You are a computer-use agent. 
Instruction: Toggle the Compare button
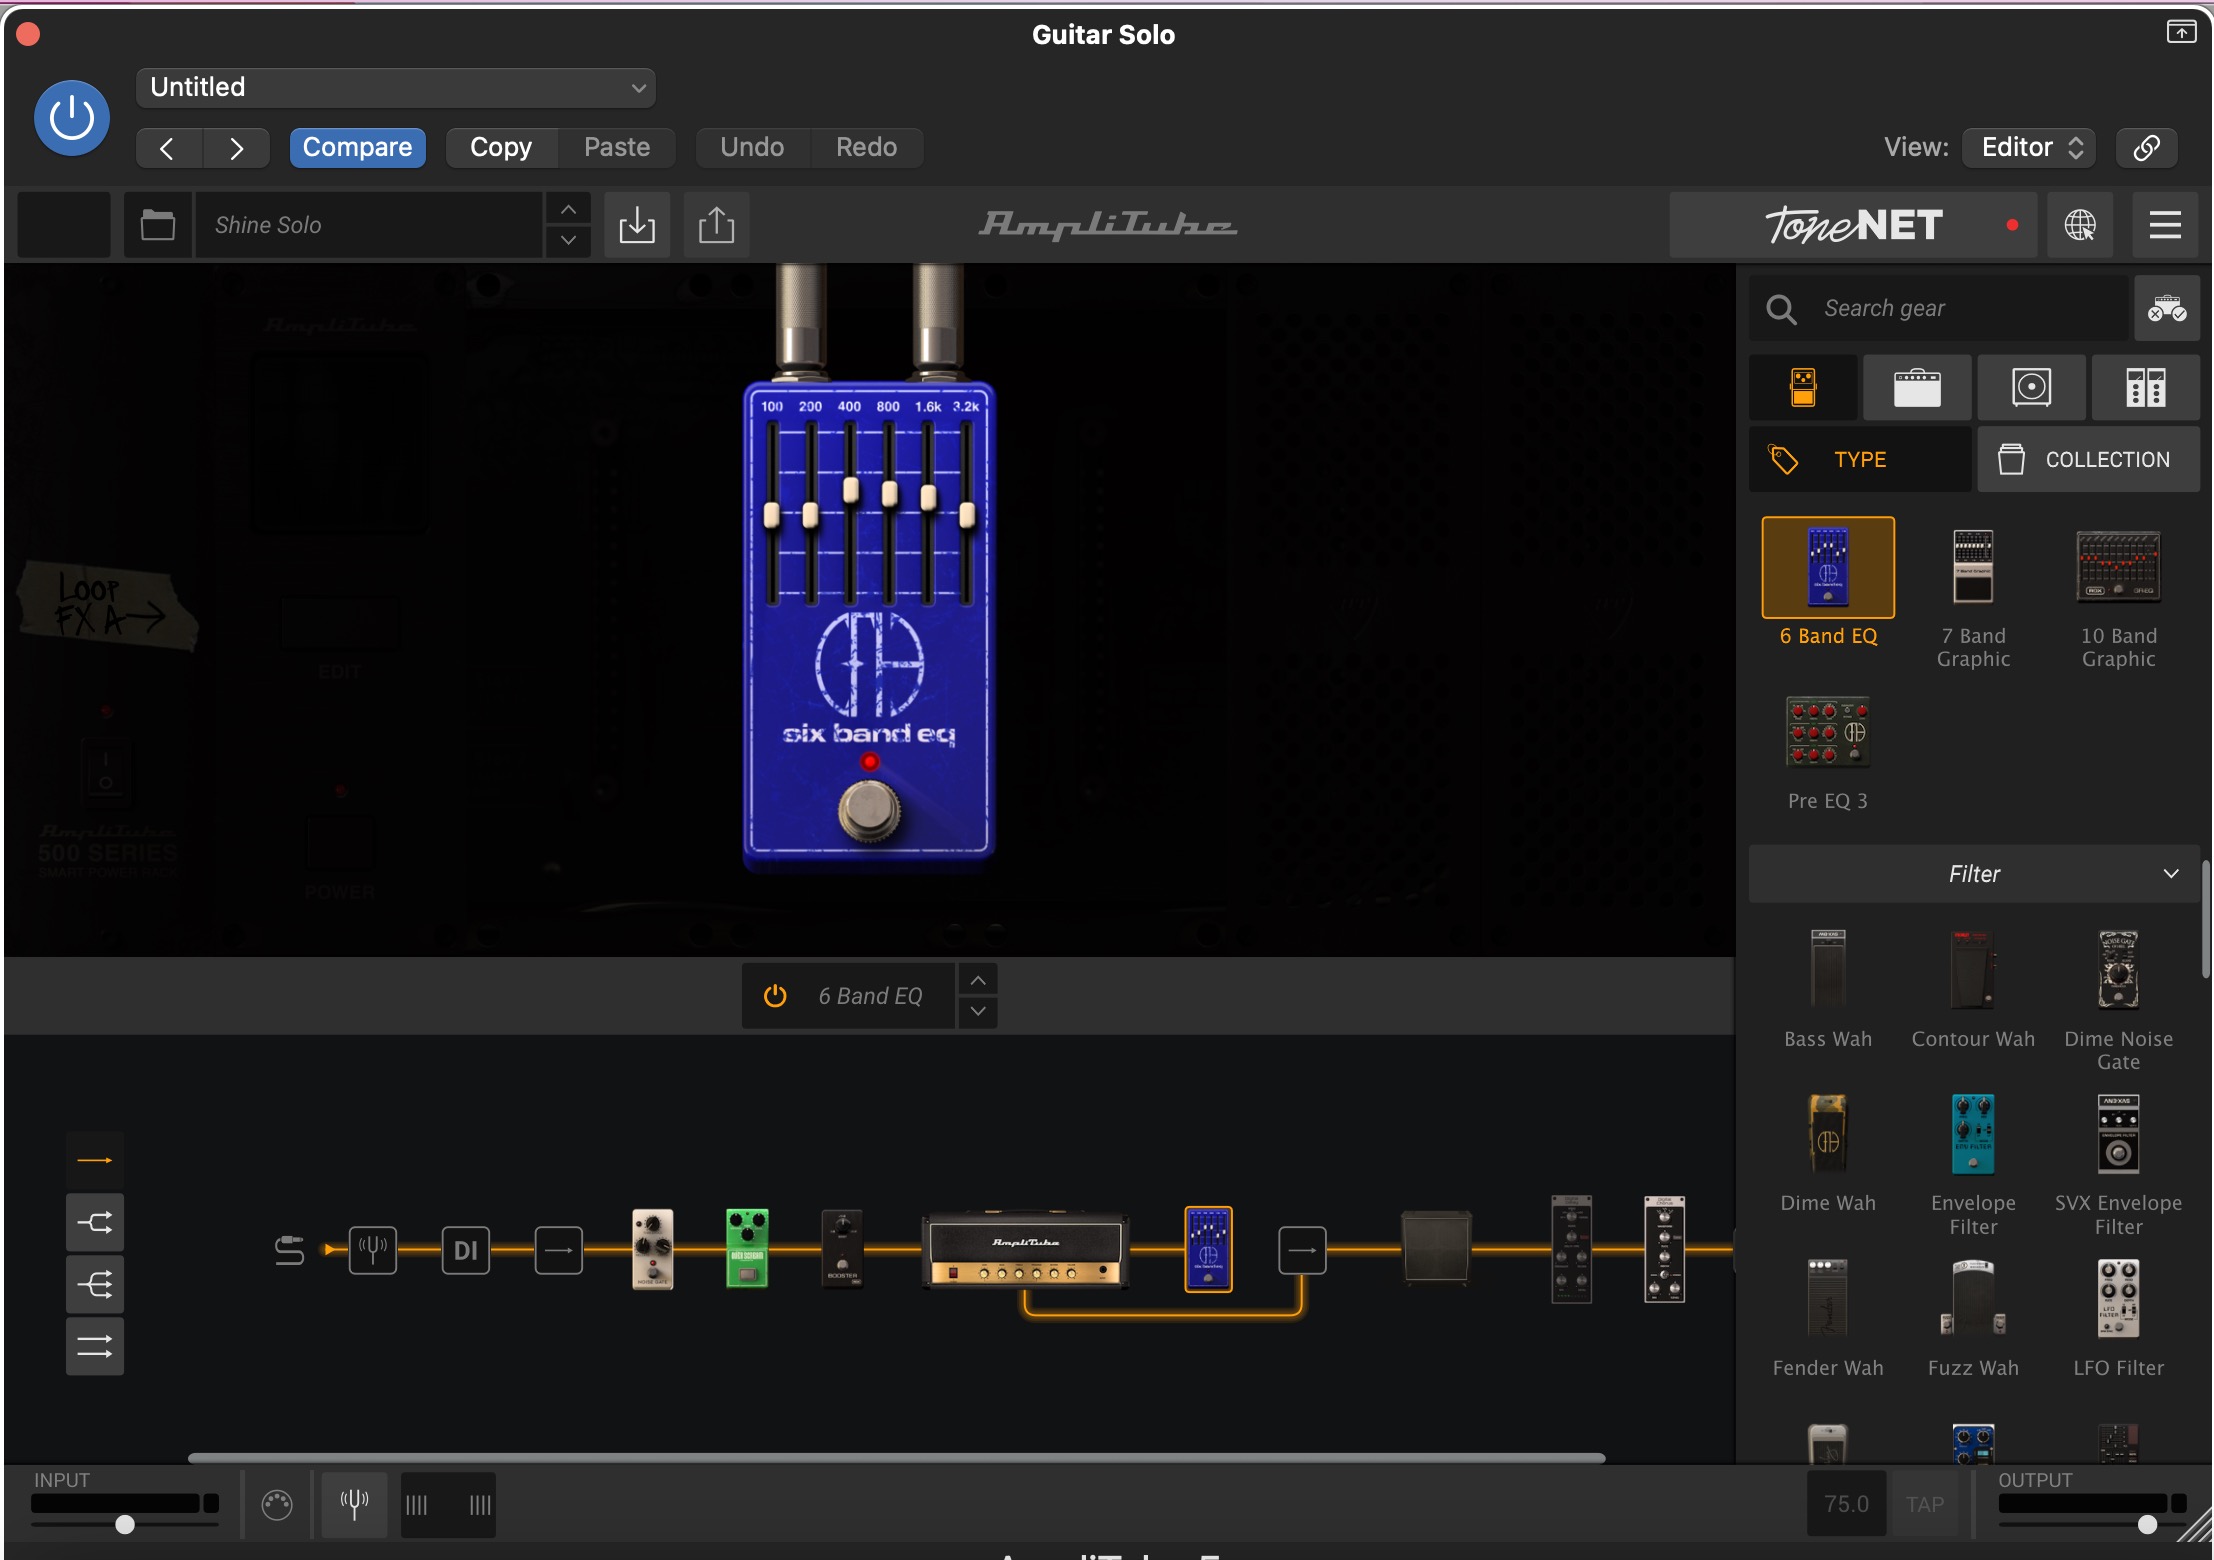point(357,147)
